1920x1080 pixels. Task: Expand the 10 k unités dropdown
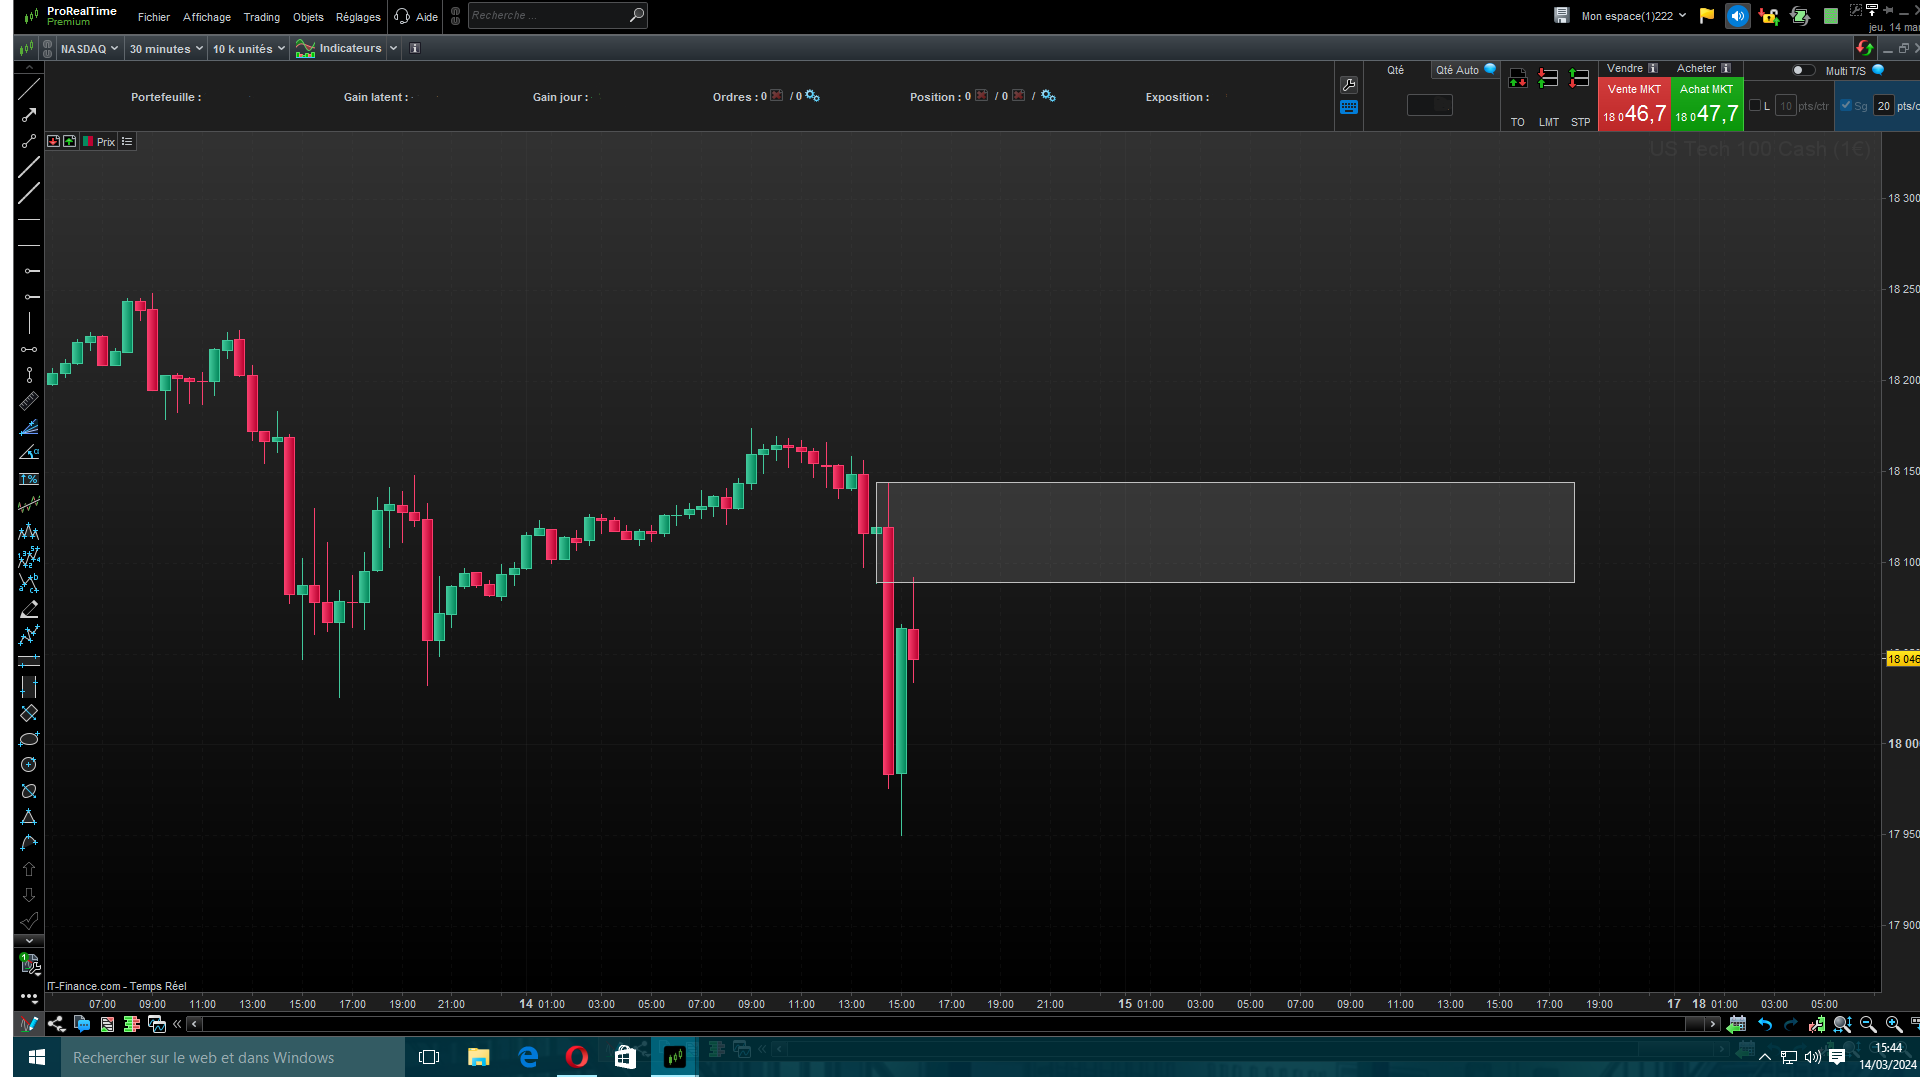pos(248,49)
